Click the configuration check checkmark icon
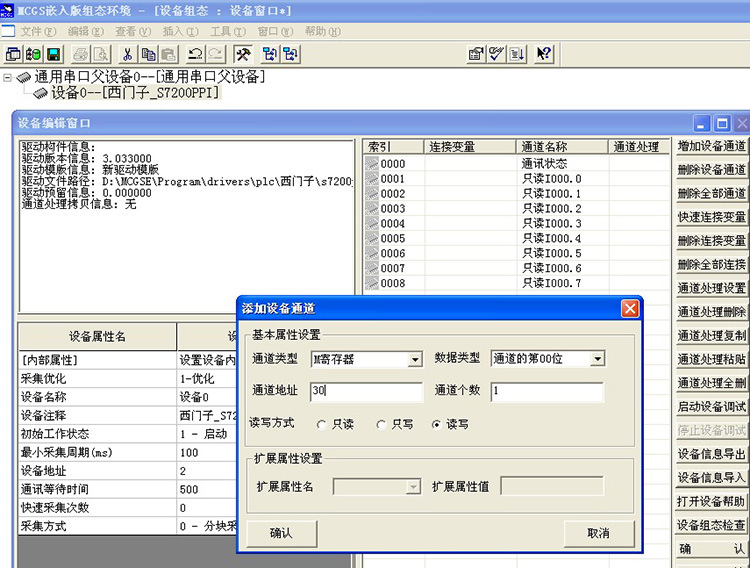Screen dimensions: 750x568 click(x=496, y=54)
